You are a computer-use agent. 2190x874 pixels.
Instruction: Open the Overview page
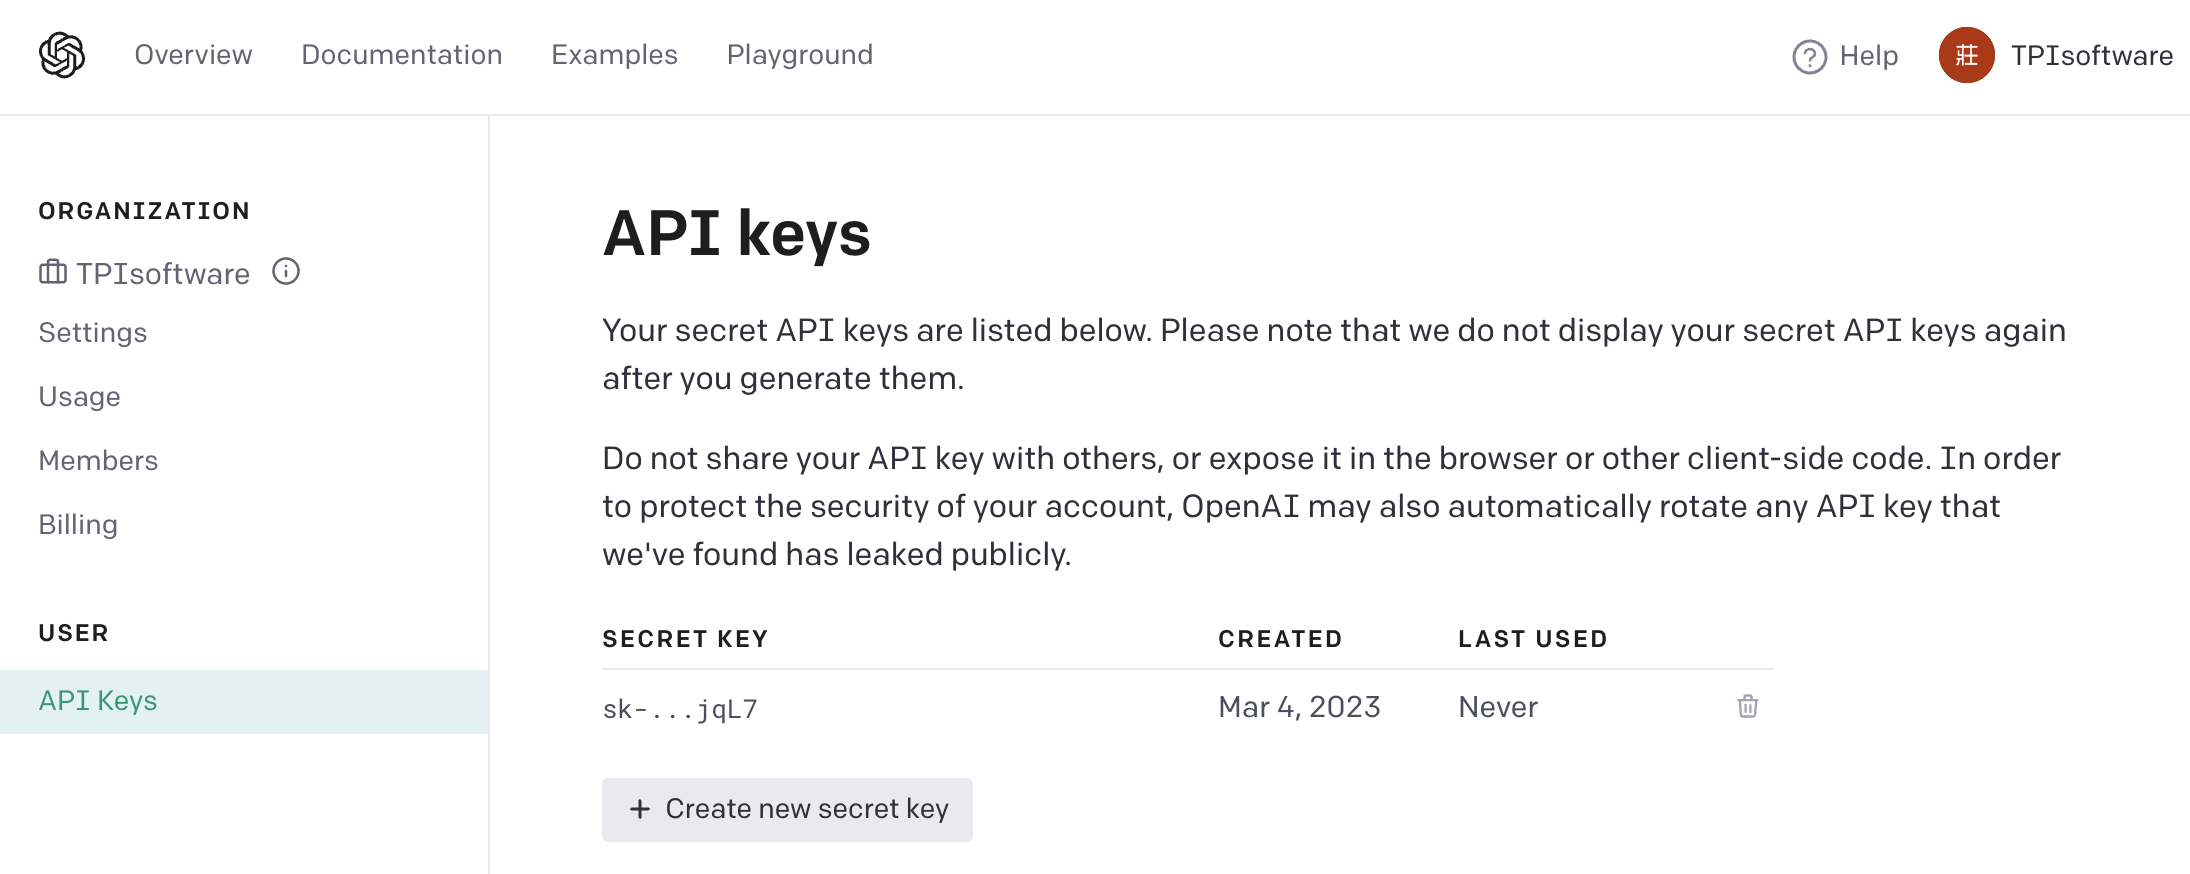193,55
